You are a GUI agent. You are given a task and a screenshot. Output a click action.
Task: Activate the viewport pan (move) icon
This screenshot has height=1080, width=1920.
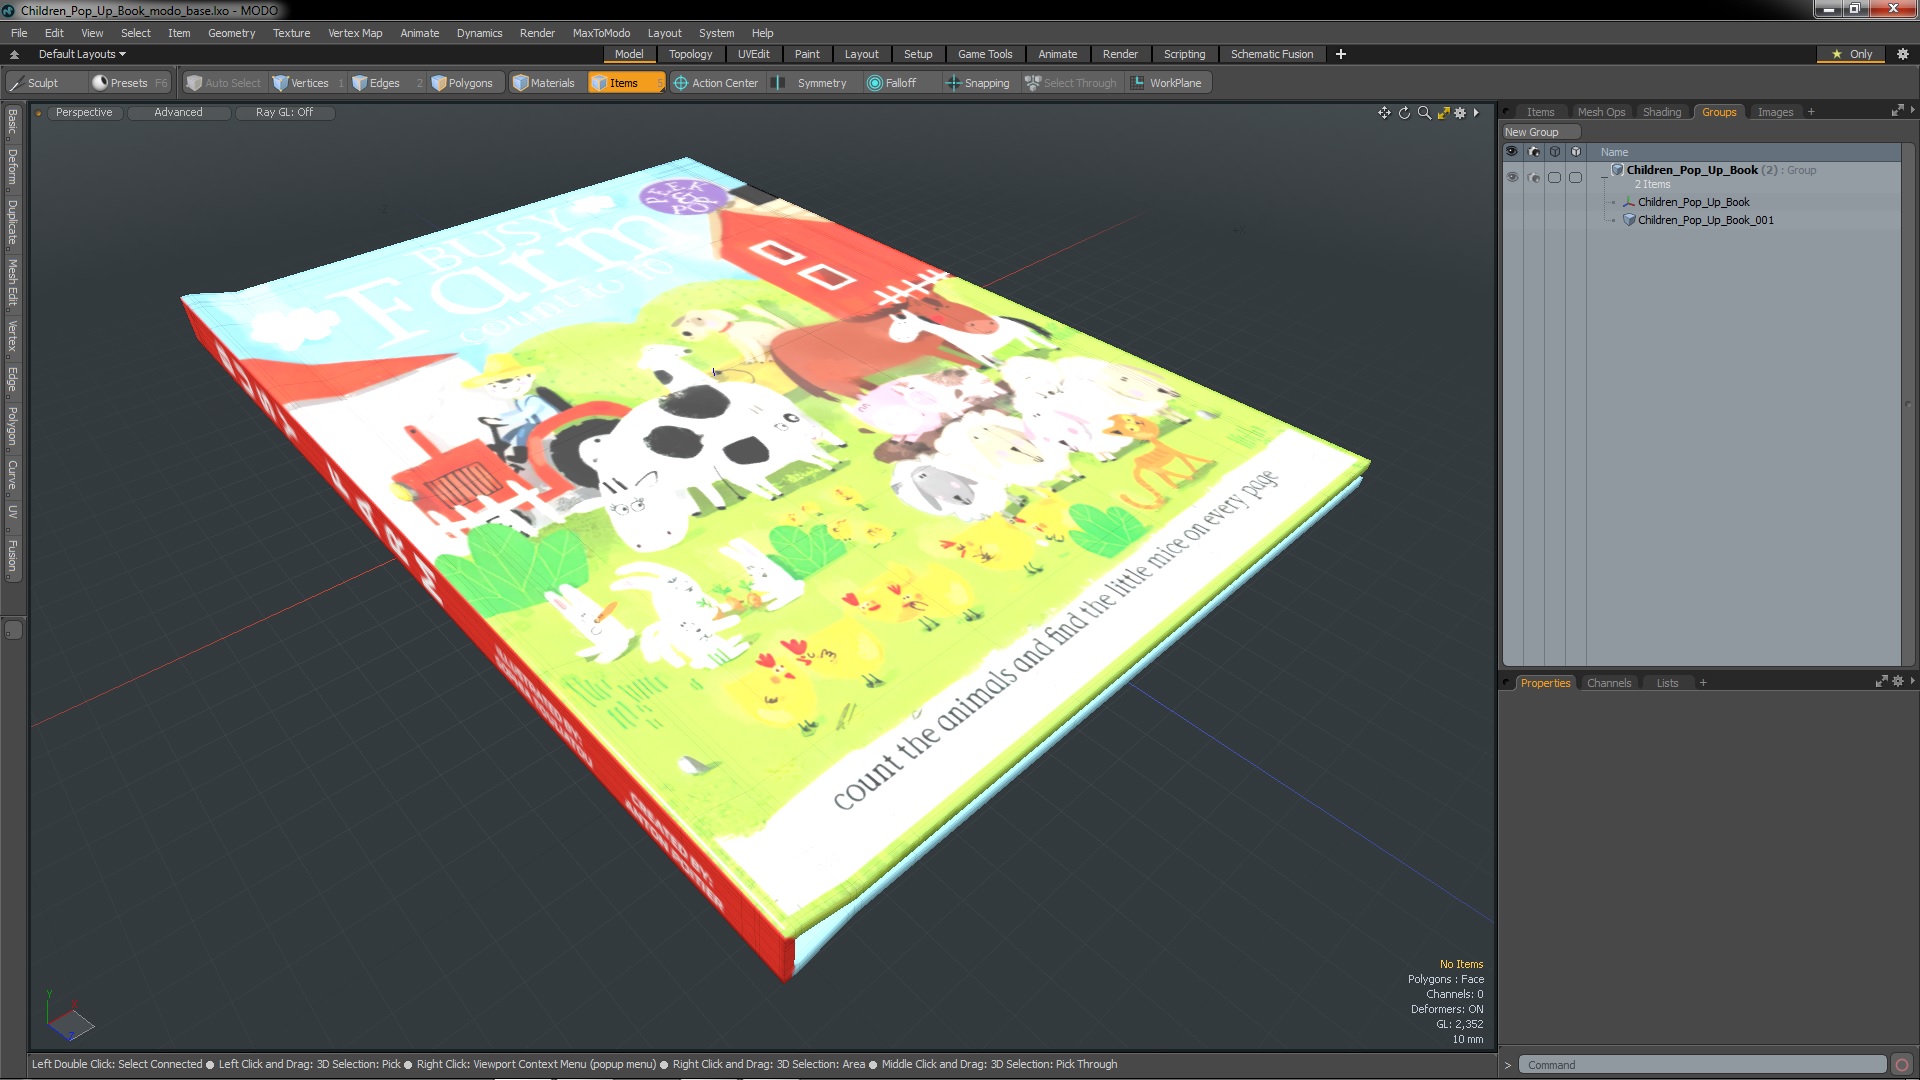coord(1384,113)
